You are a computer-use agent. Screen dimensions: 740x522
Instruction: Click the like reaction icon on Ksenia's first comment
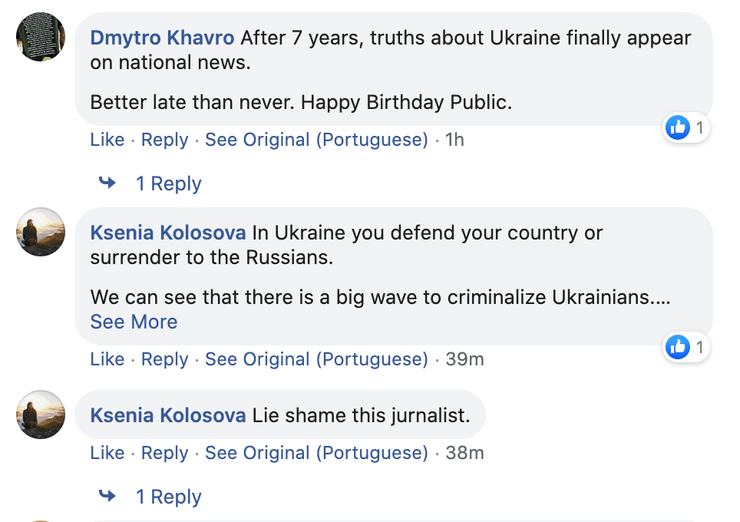[x=678, y=347]
